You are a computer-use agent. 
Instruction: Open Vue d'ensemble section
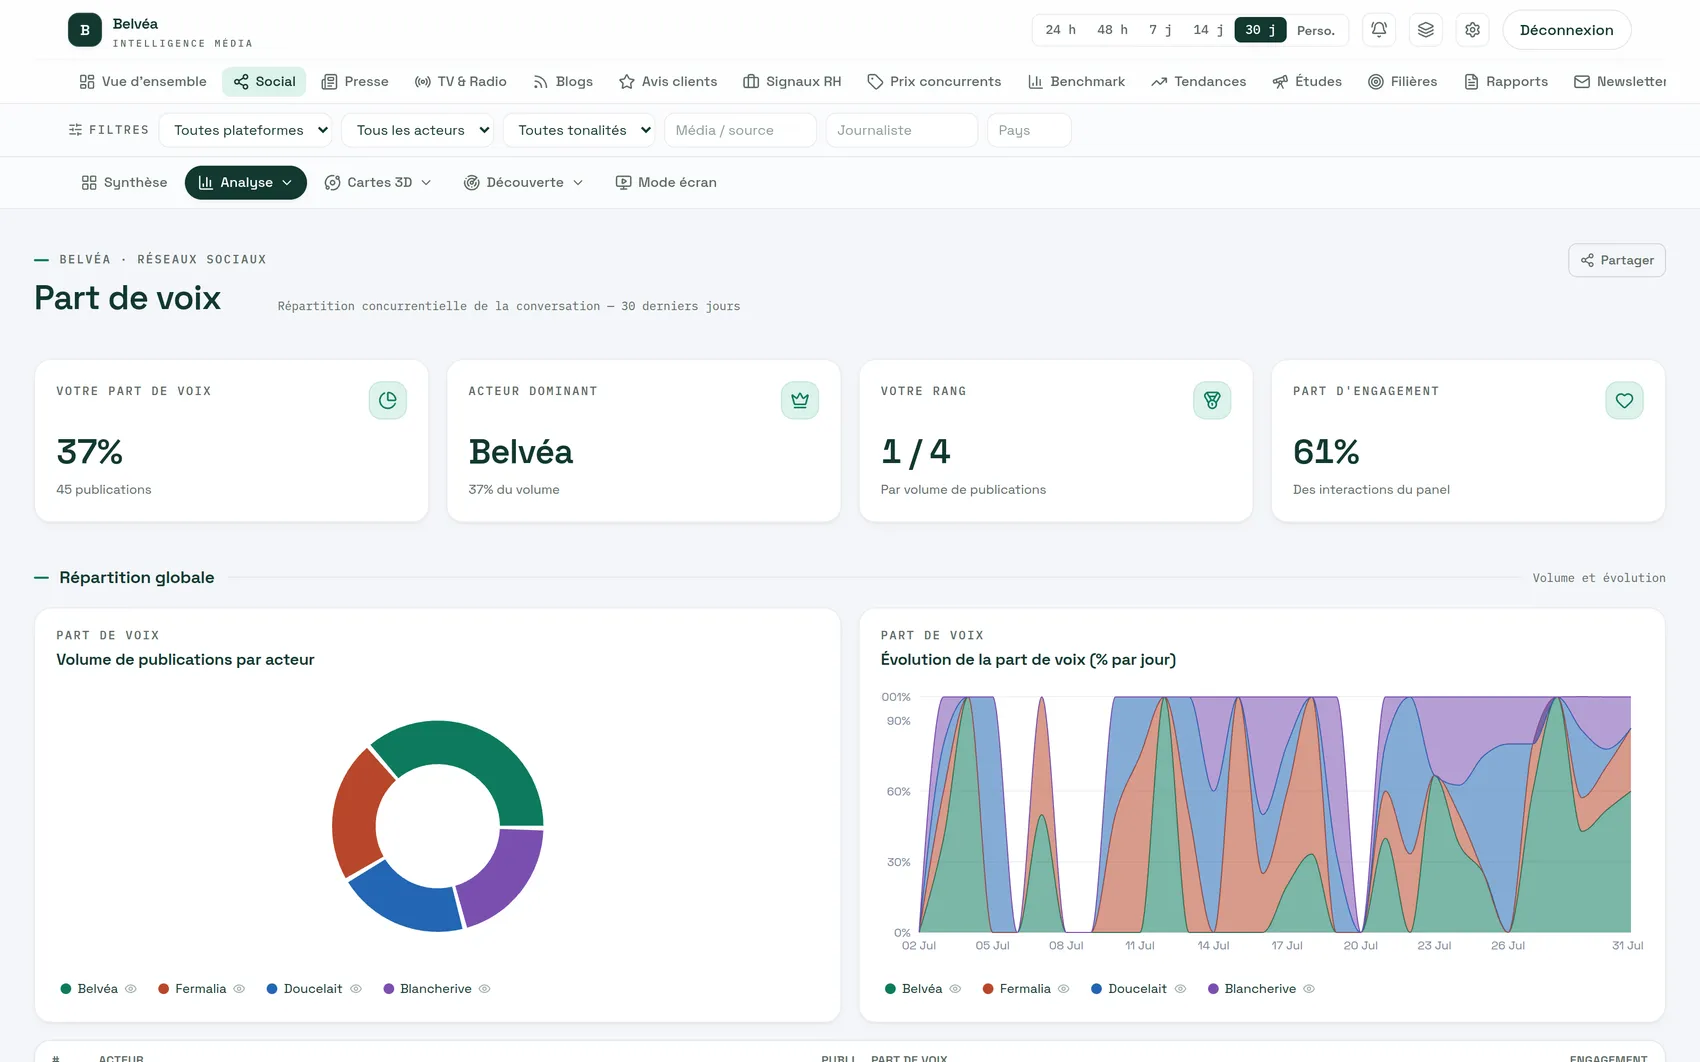coord(143,81)
